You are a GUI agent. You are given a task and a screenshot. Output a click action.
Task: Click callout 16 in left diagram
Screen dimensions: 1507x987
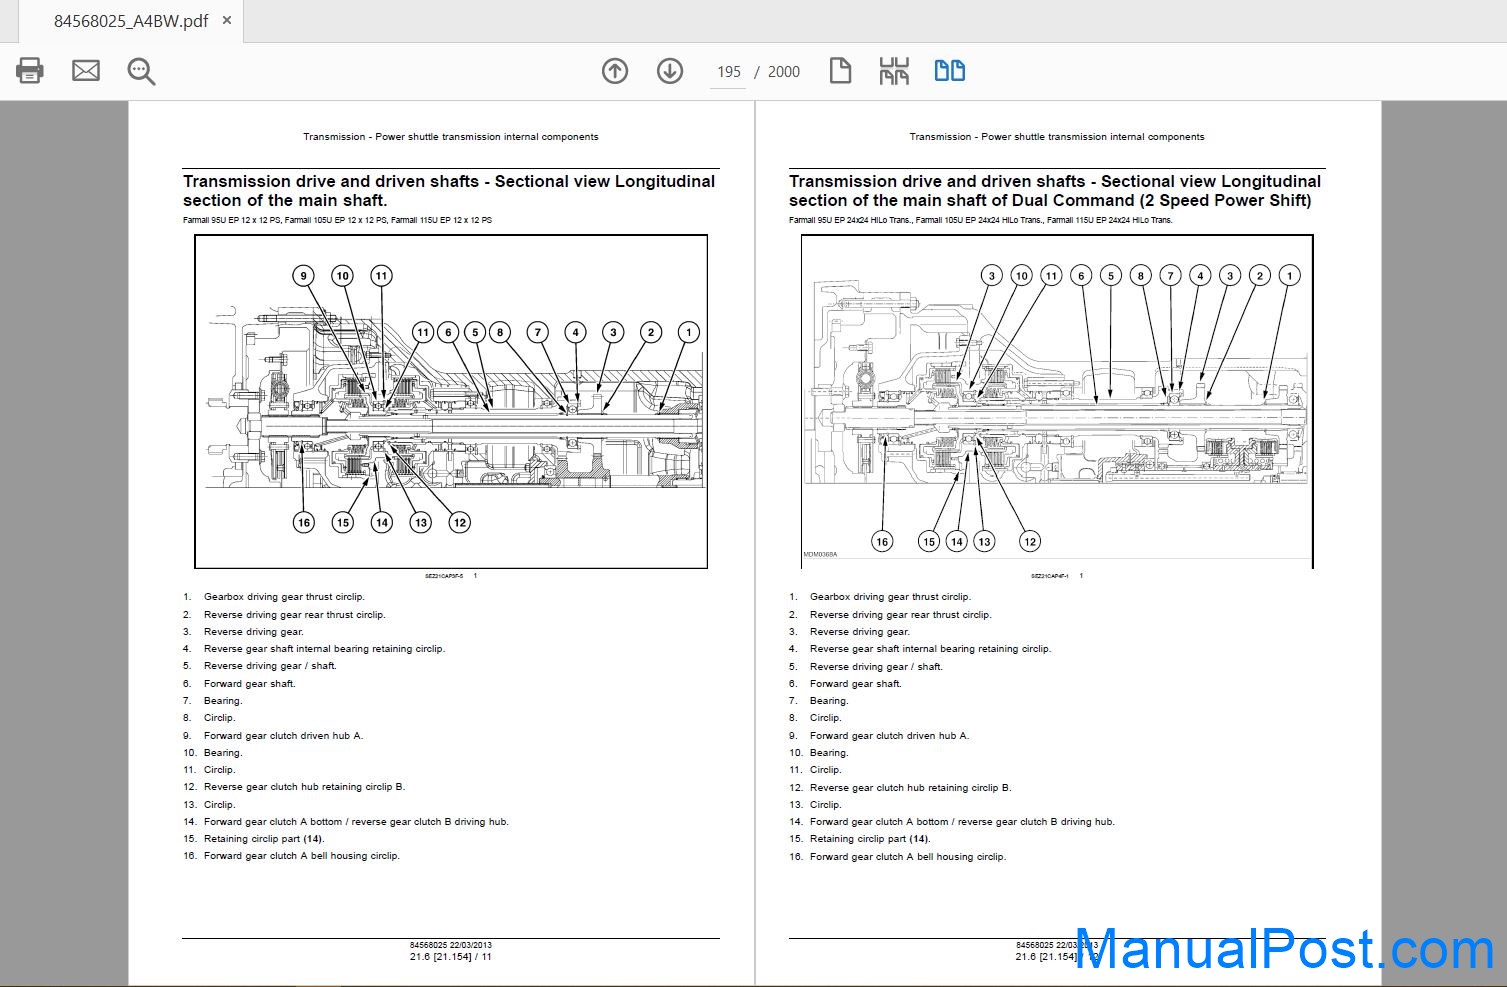pyautogui.click(x=304, y=522)
